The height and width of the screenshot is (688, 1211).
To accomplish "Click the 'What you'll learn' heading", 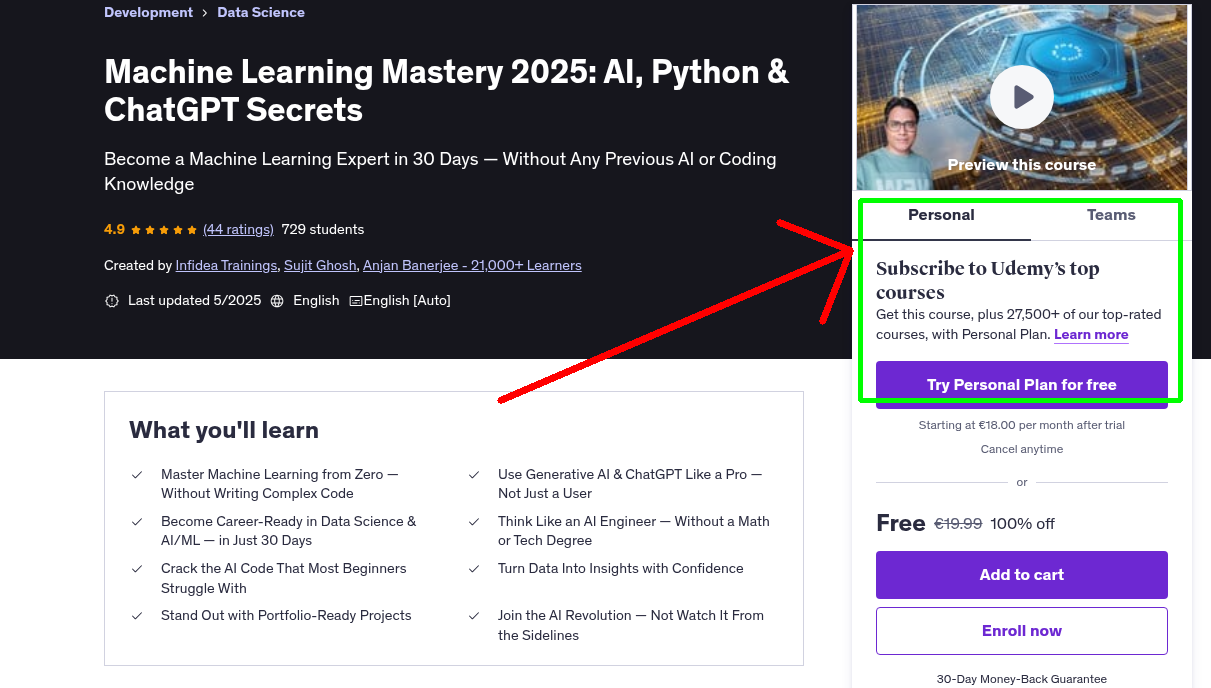I will [224, 430].
